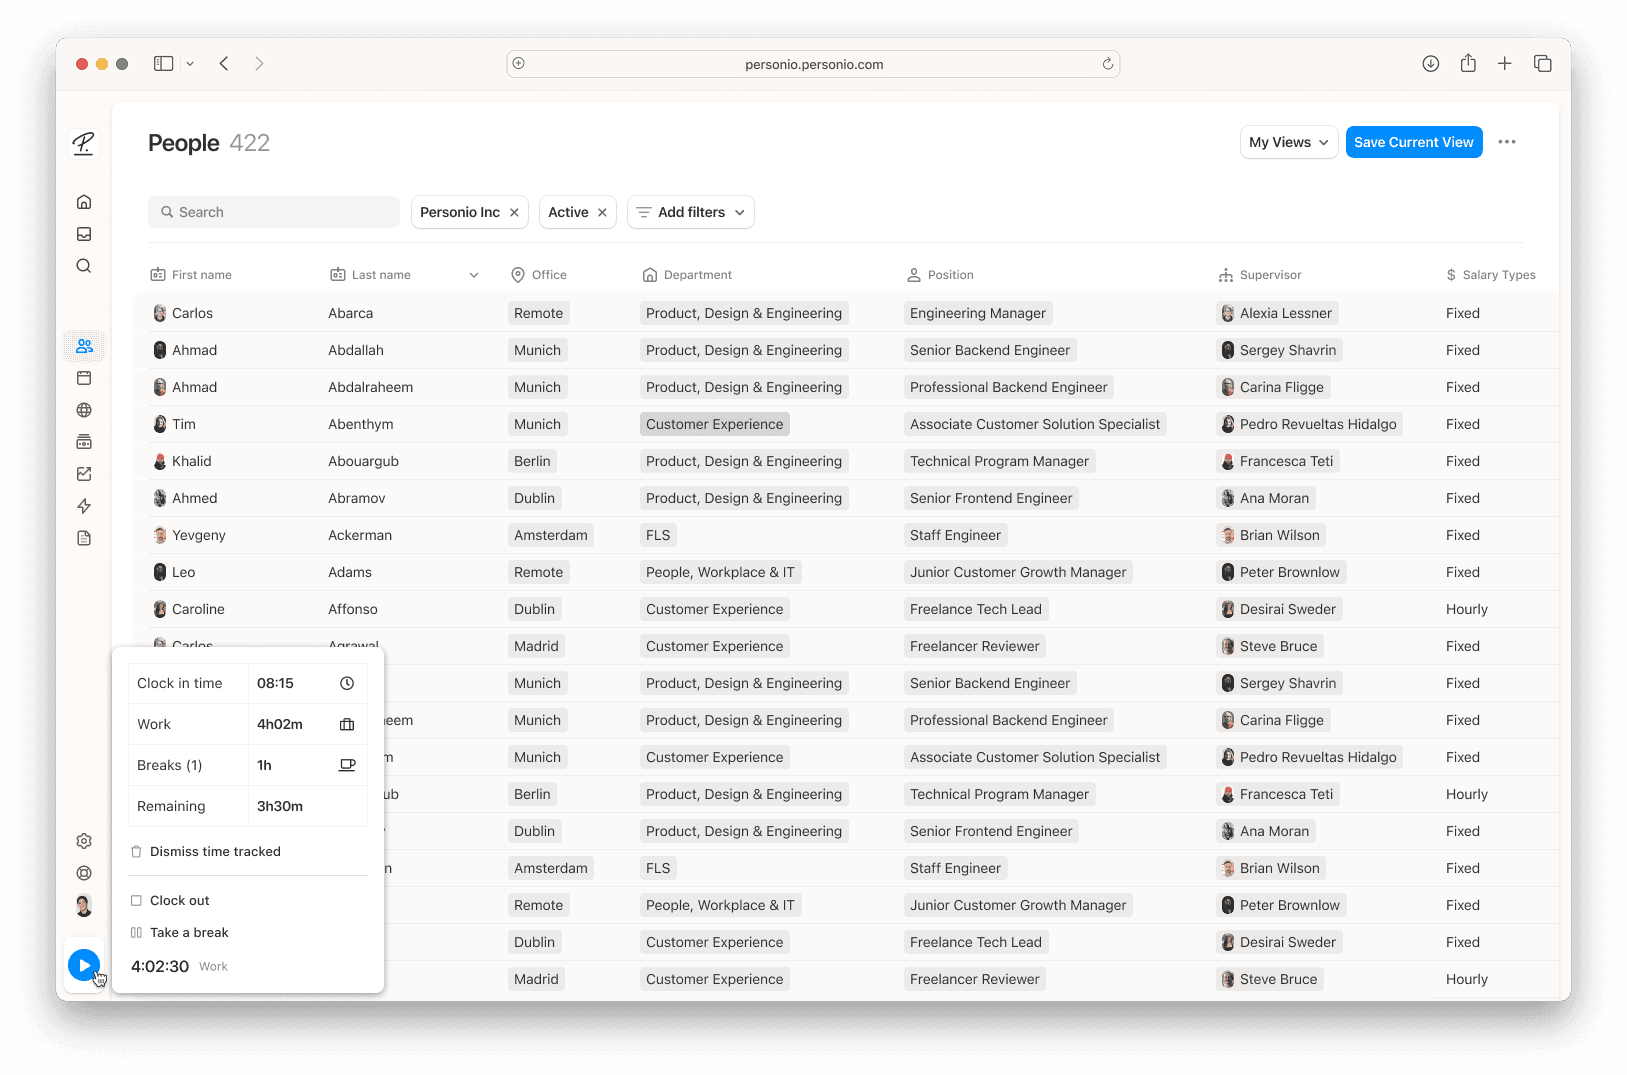The width and height of the screenshot is (1627, 1075).
Task: Click the blue play time tracking button
Action: tap(84, 965)
